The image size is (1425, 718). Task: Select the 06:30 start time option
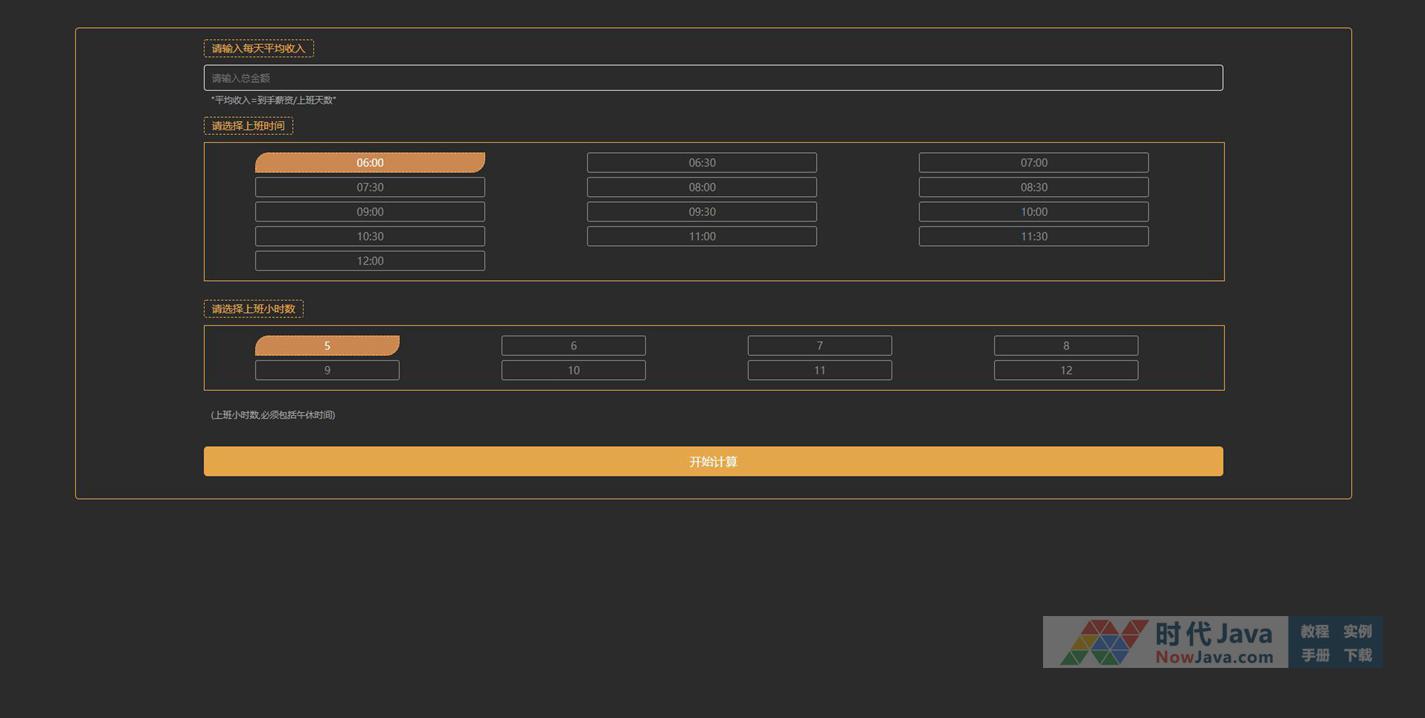click(702, 163)
